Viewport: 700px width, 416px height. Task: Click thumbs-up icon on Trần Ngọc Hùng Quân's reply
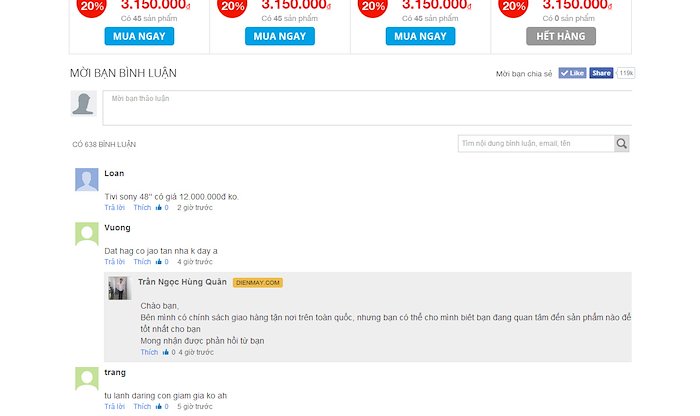166,352
